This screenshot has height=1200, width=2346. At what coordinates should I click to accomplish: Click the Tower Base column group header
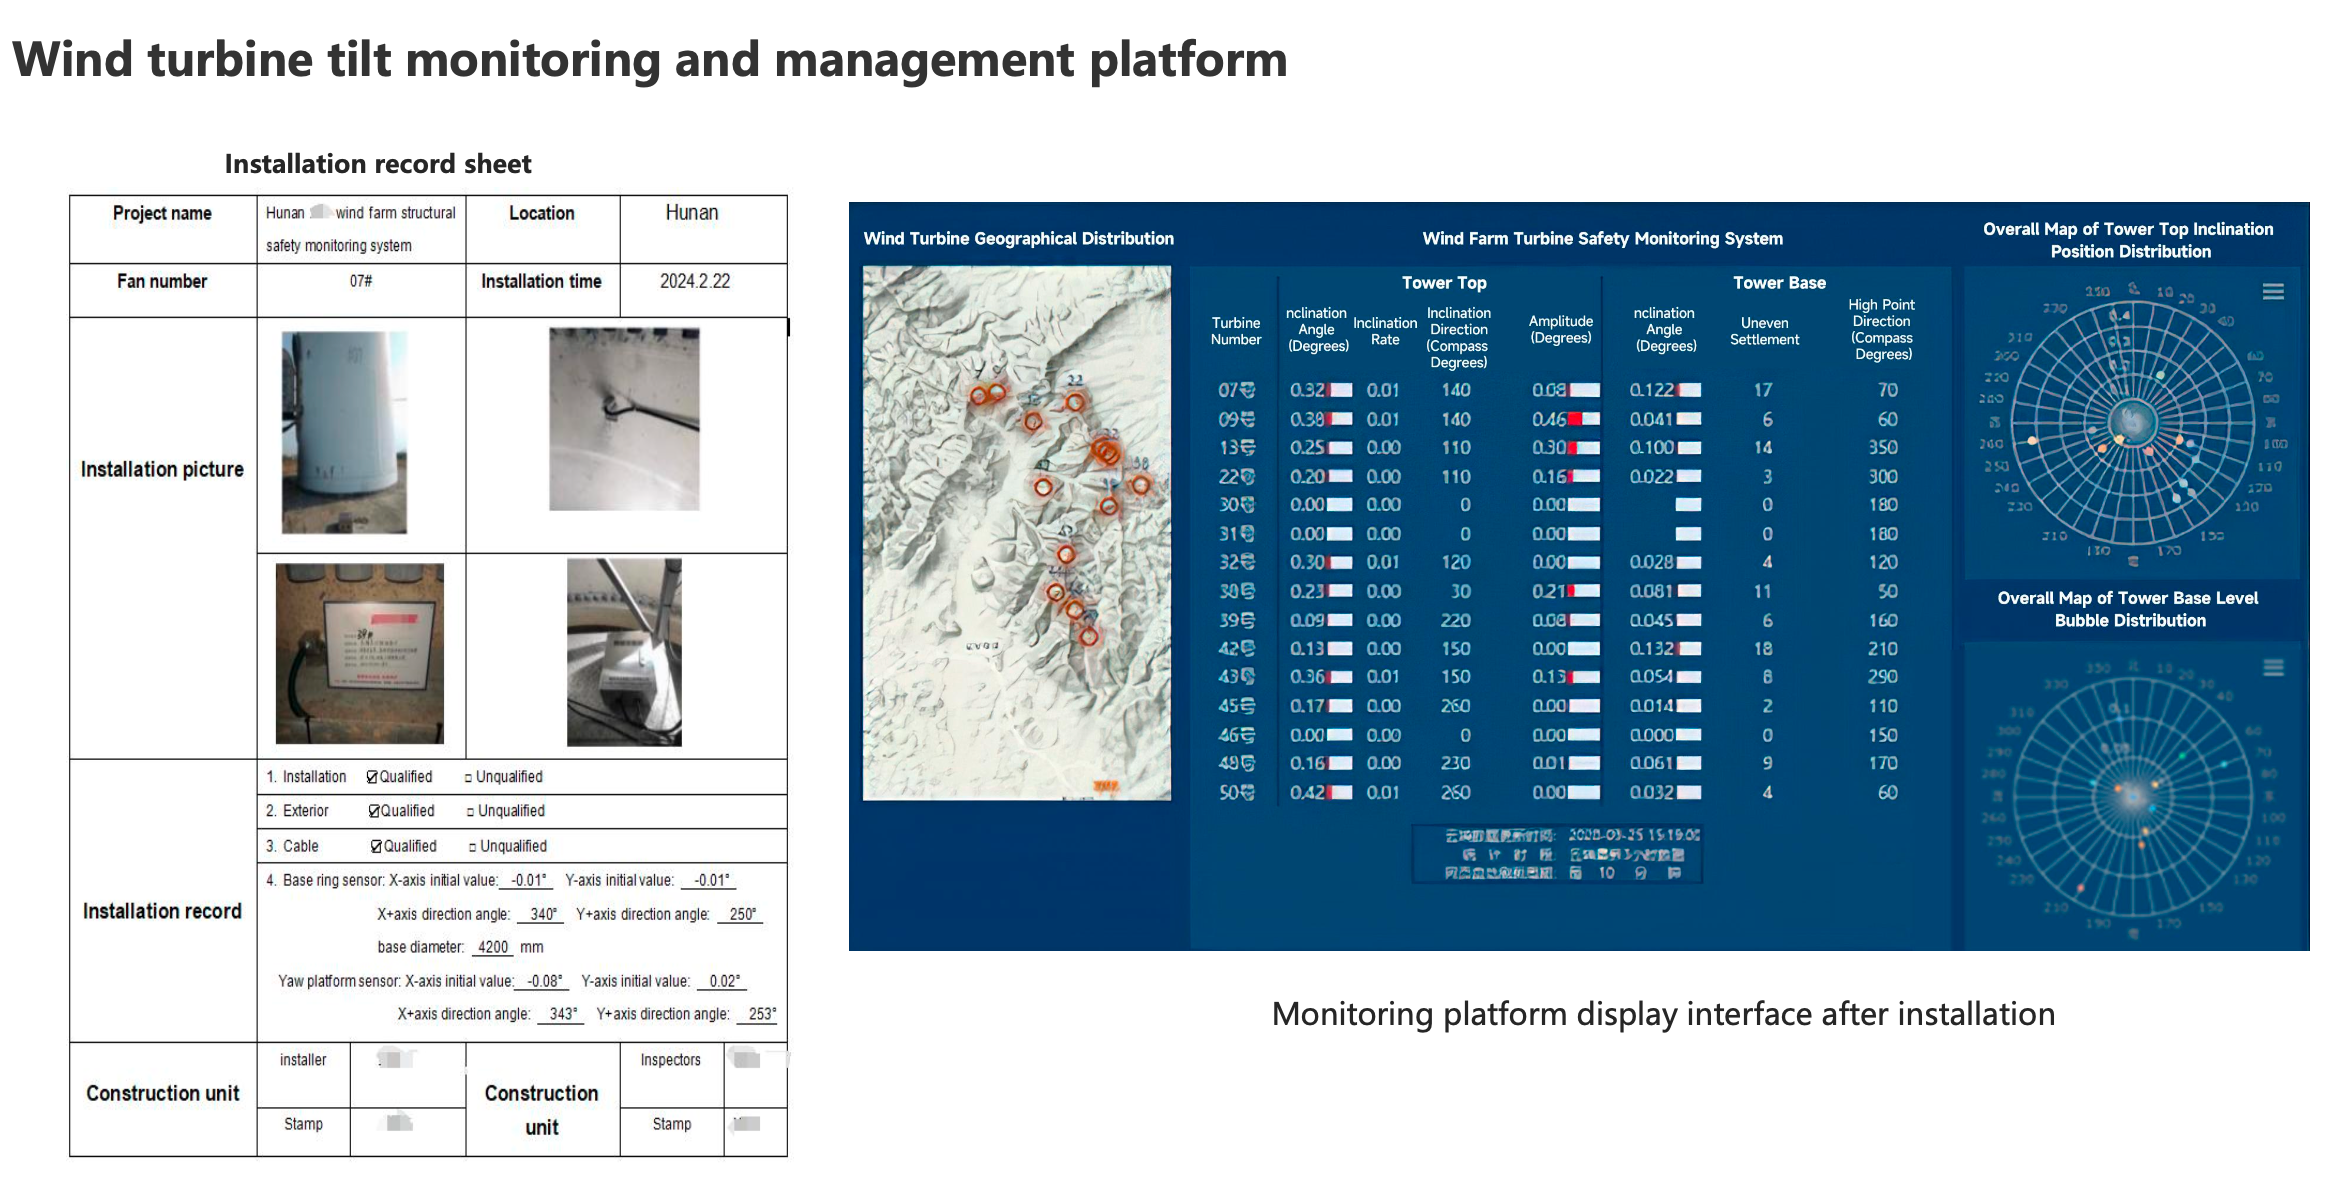tap(1778, 283)
